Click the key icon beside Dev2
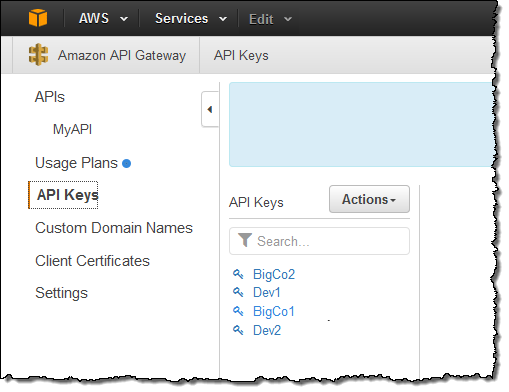The width and height of the screenshot is (509, 392). 238,330
